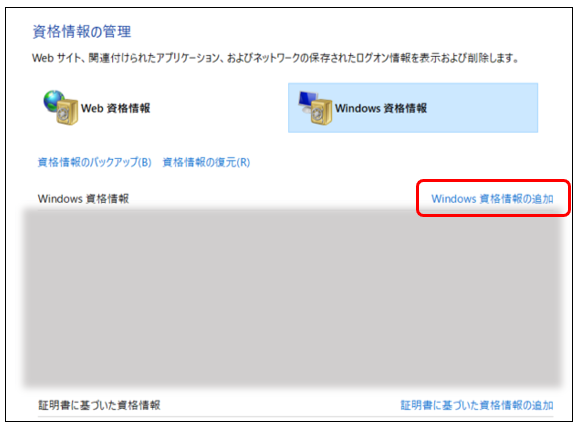Click the red highlight box border around 追加 link
This screenshot has height=430, width=579.
point(493,181)
